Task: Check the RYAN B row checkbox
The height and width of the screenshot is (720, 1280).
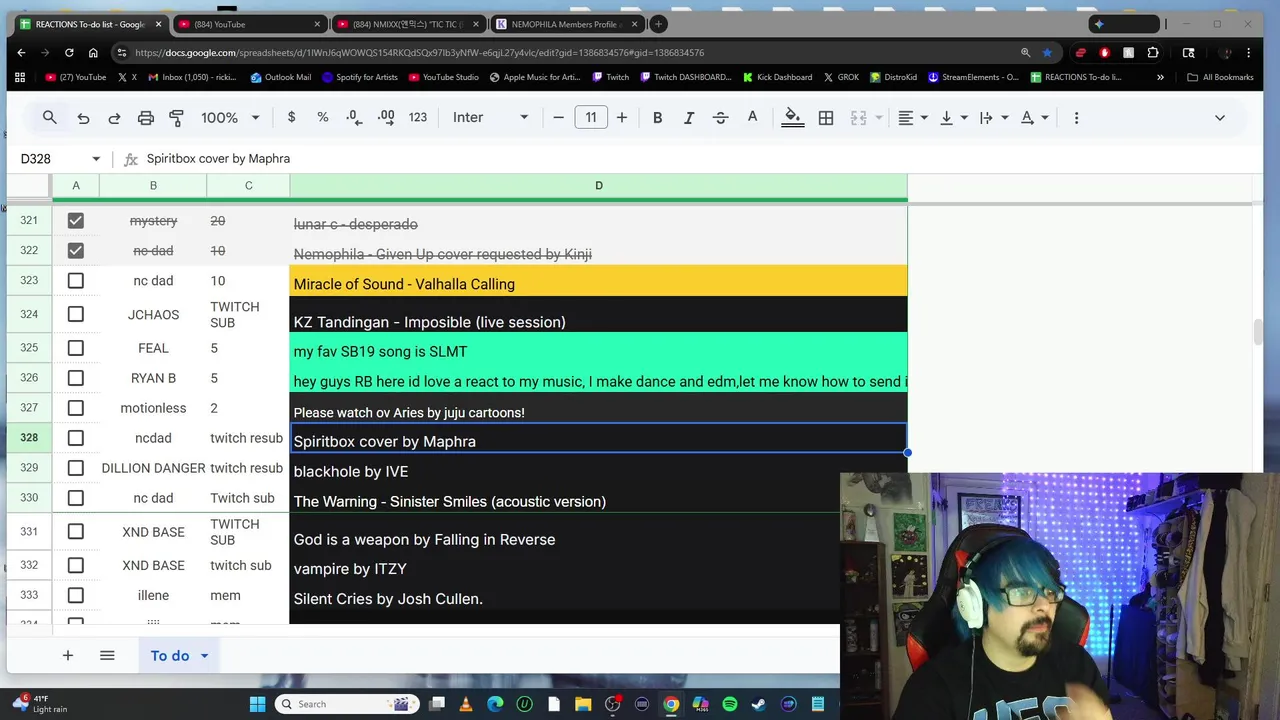Action: coord(75,378)
